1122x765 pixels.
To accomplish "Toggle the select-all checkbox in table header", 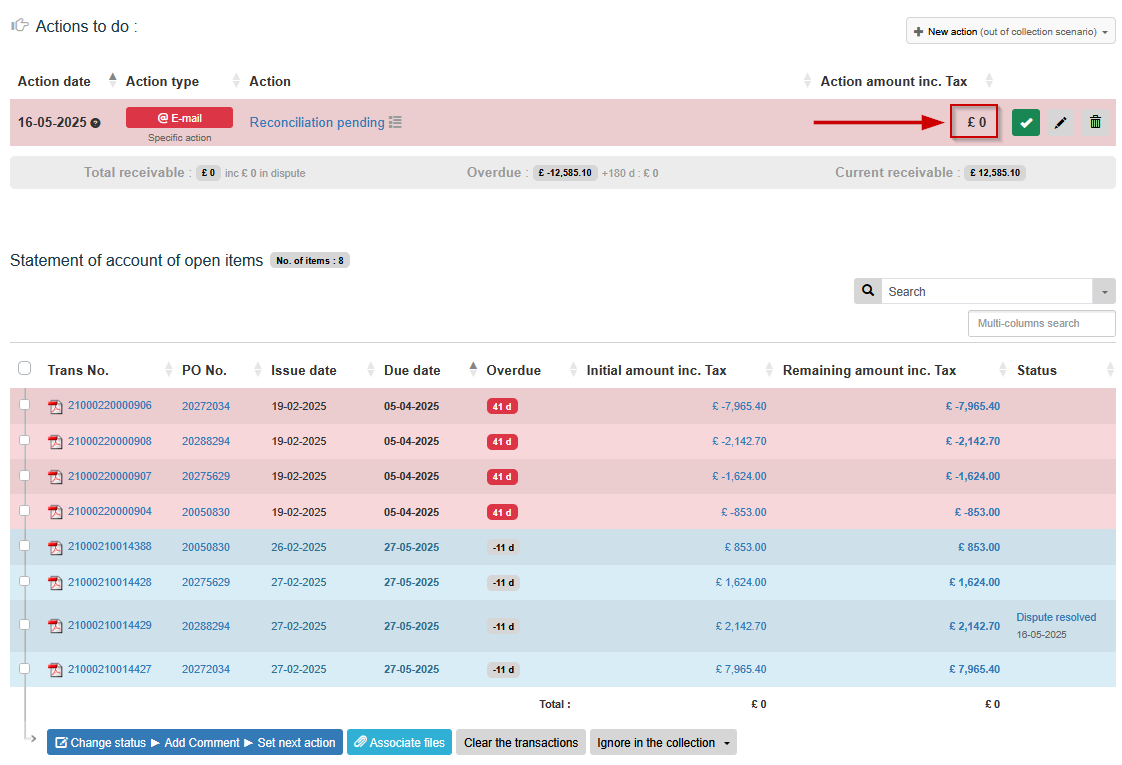I will [25, 369].
